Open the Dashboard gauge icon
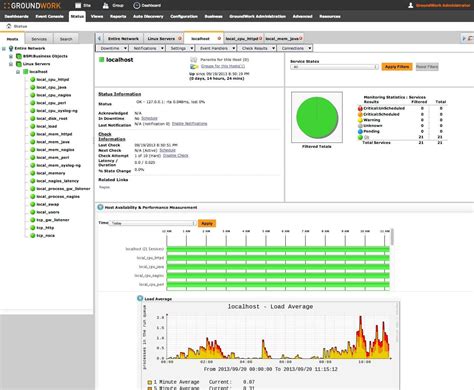Viewport: 474px width, 390px height. (x=136, y=5)
